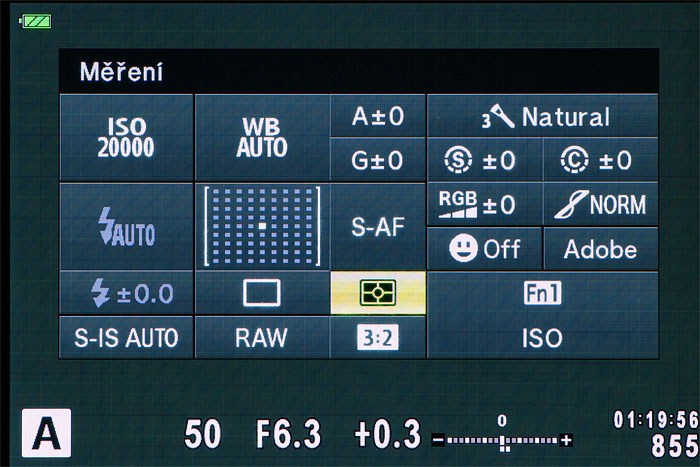Toggle face priority Off setting

pyautogui.click(x=484, y=249)
